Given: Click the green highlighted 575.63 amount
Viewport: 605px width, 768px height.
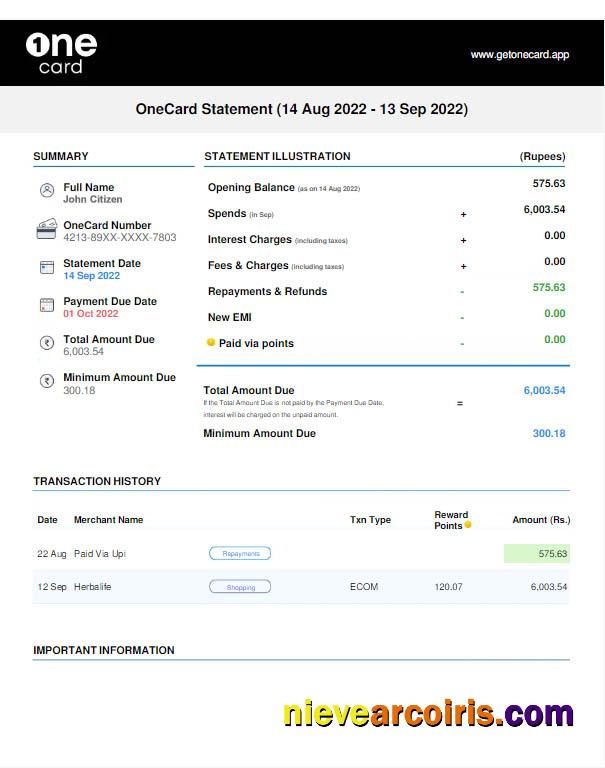Looking at the screenshot, I should tap(537, 553).
